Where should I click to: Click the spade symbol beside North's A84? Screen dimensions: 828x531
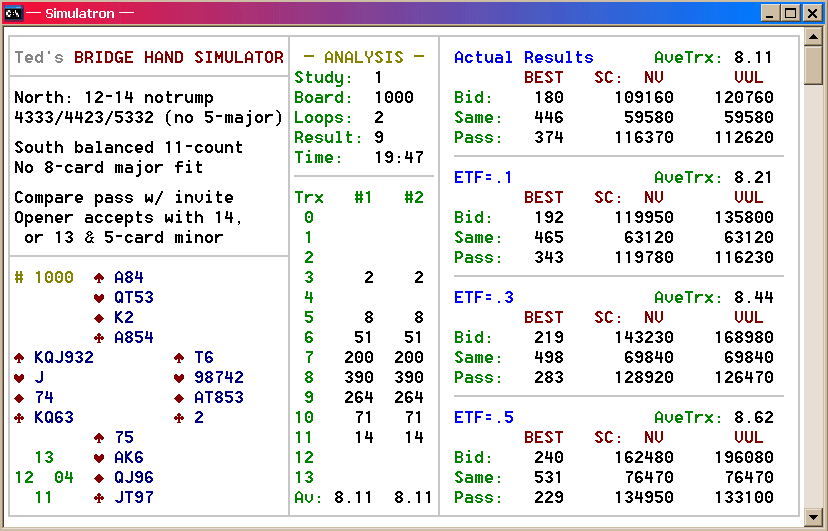99,278
